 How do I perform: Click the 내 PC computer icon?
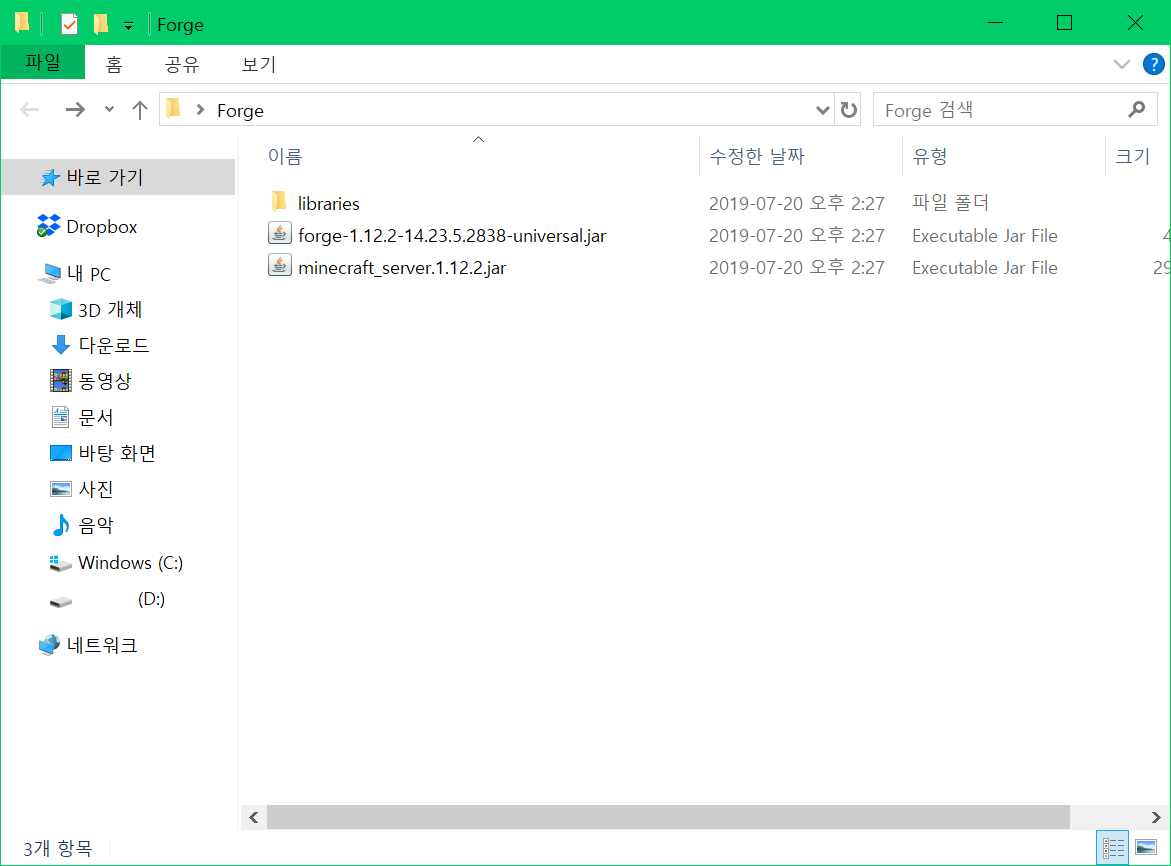point(50,273)
